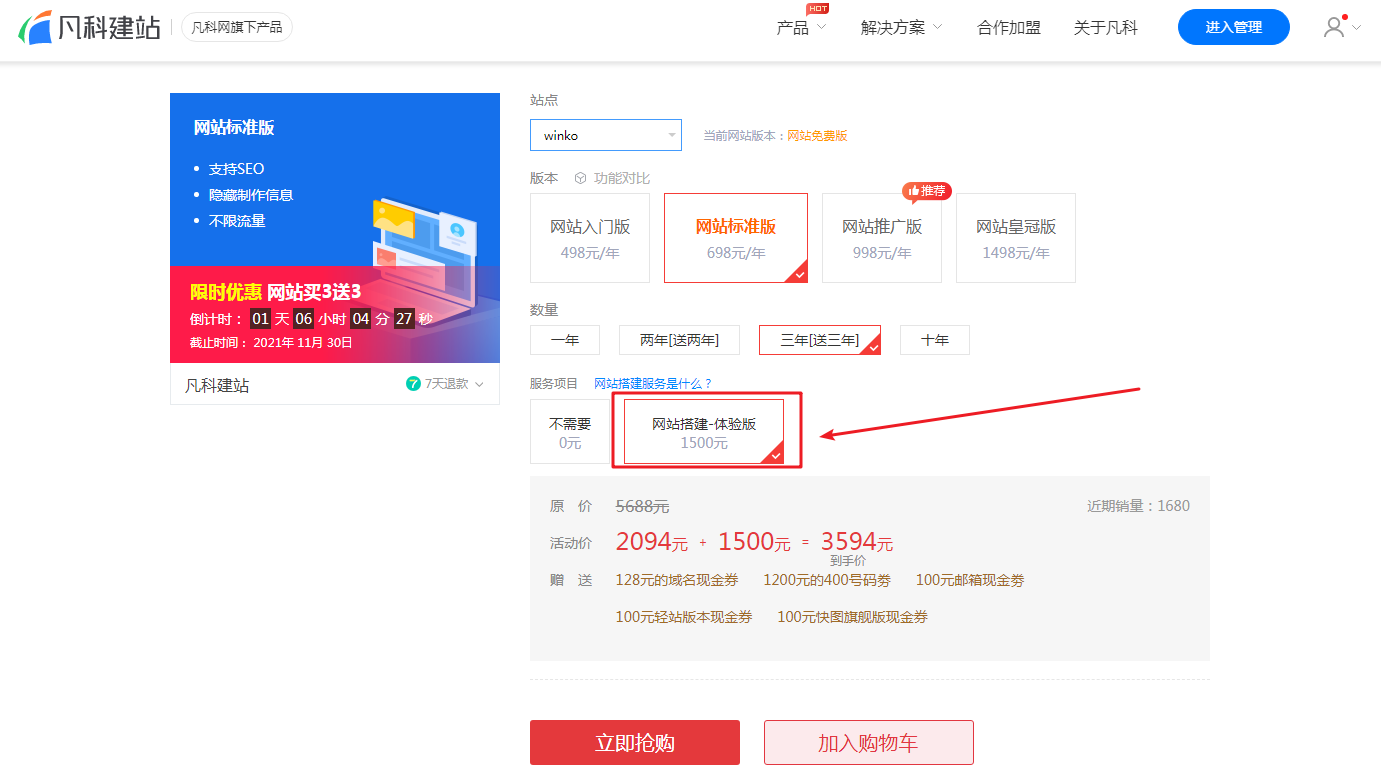Choose the 三年[送三年] quantity option

coord(820,340)
